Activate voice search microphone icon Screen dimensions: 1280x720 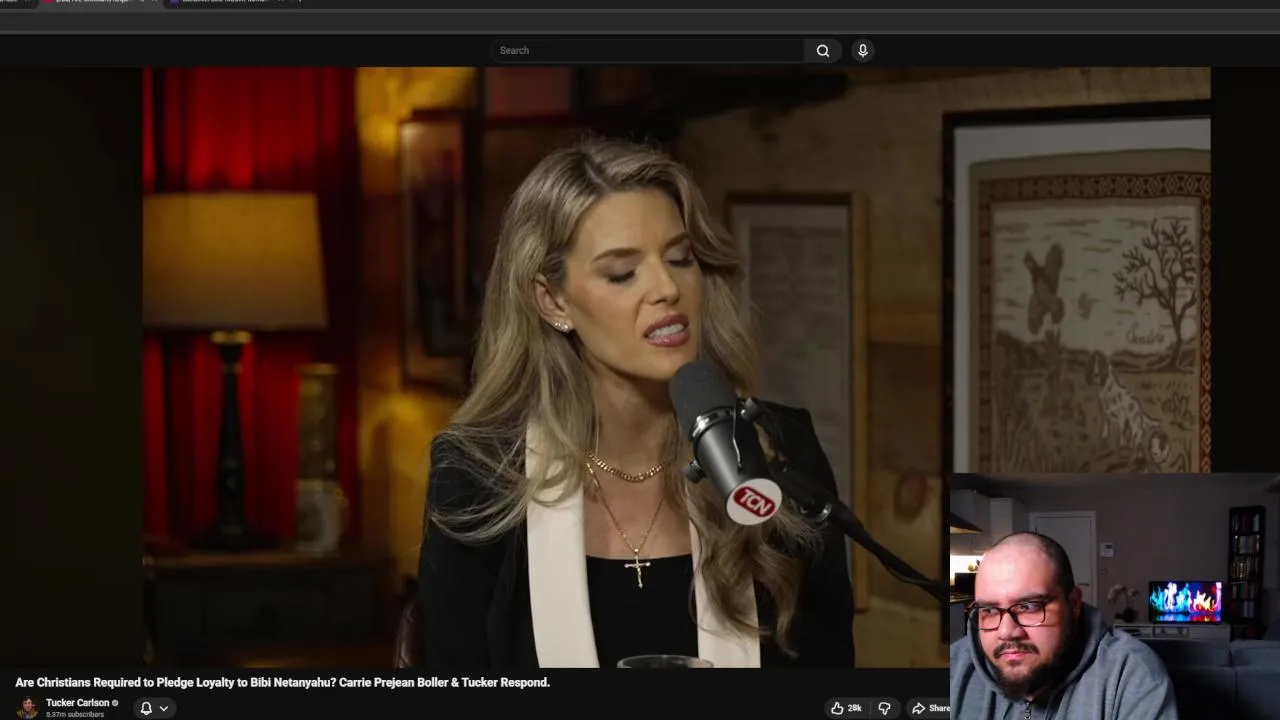tap(862, 51)
